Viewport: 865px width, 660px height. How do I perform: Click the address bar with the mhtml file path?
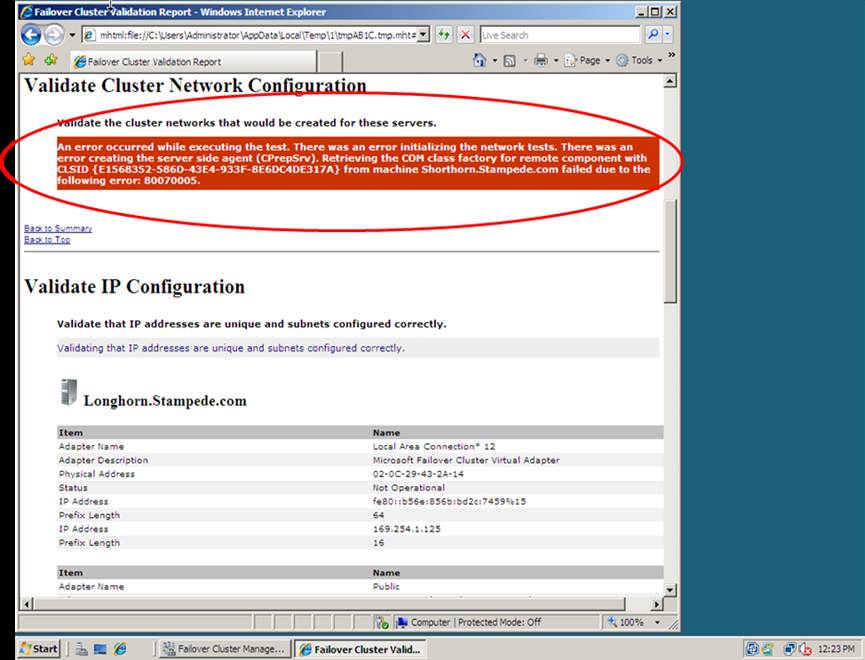click(249, 35)
